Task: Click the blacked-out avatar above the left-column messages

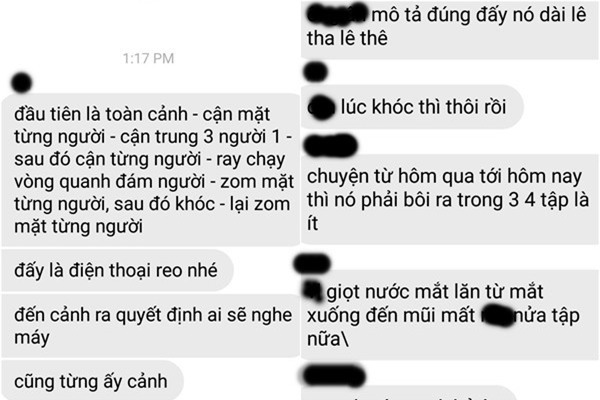Action: [x=22, y=82]
